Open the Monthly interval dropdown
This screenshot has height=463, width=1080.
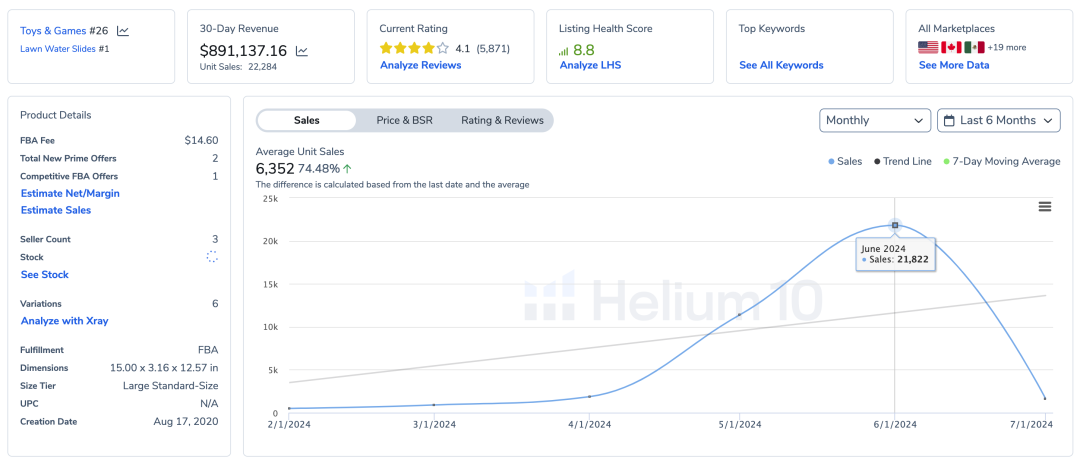click(875, 120)
